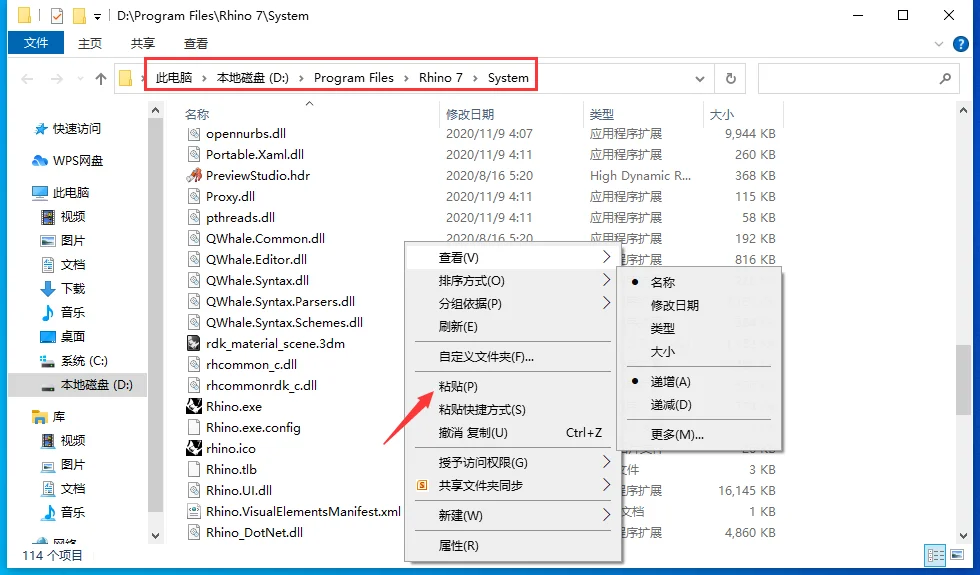Click the search magnifier icon

point(945,79)
